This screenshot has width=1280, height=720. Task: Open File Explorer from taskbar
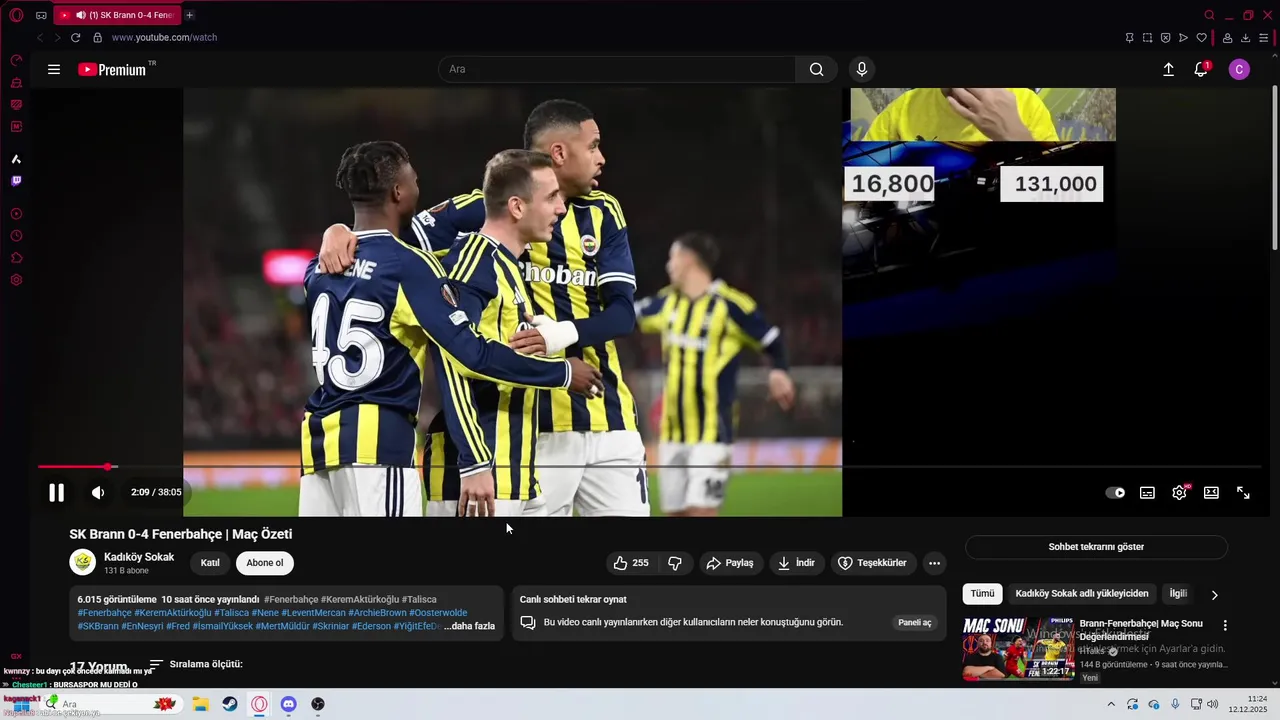tap(199, 704)
